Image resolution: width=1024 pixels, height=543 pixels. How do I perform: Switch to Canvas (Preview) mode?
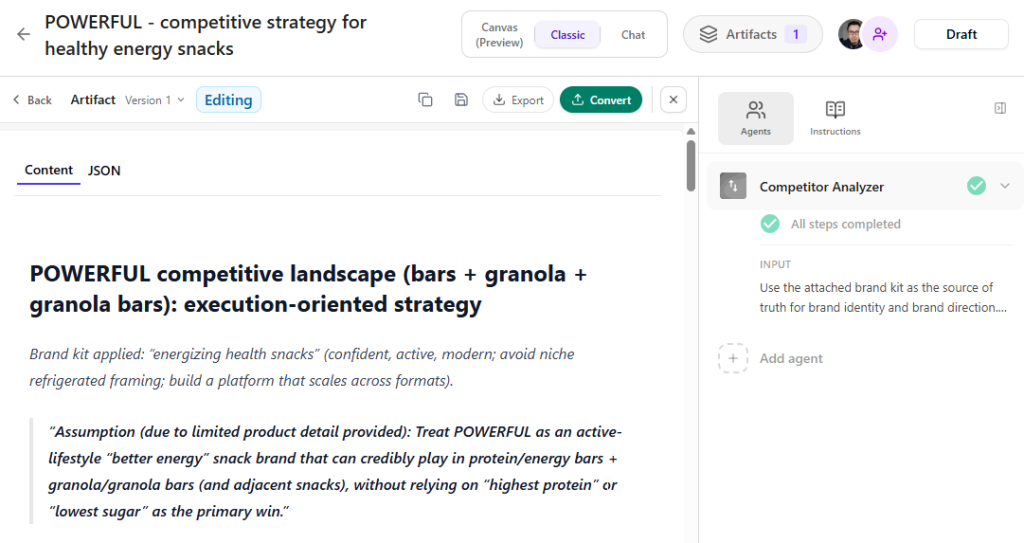(x=499, y=34)
